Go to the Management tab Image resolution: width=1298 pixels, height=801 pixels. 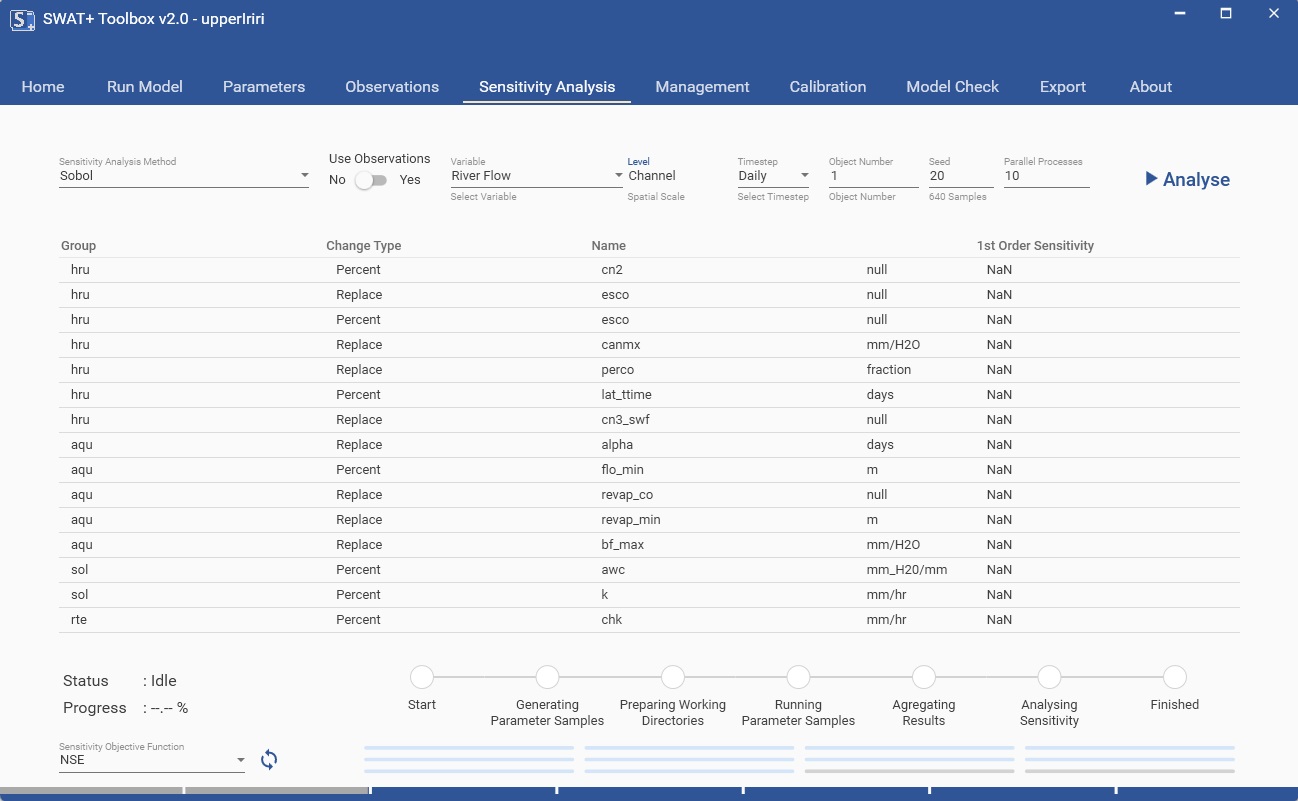point(702,87)
